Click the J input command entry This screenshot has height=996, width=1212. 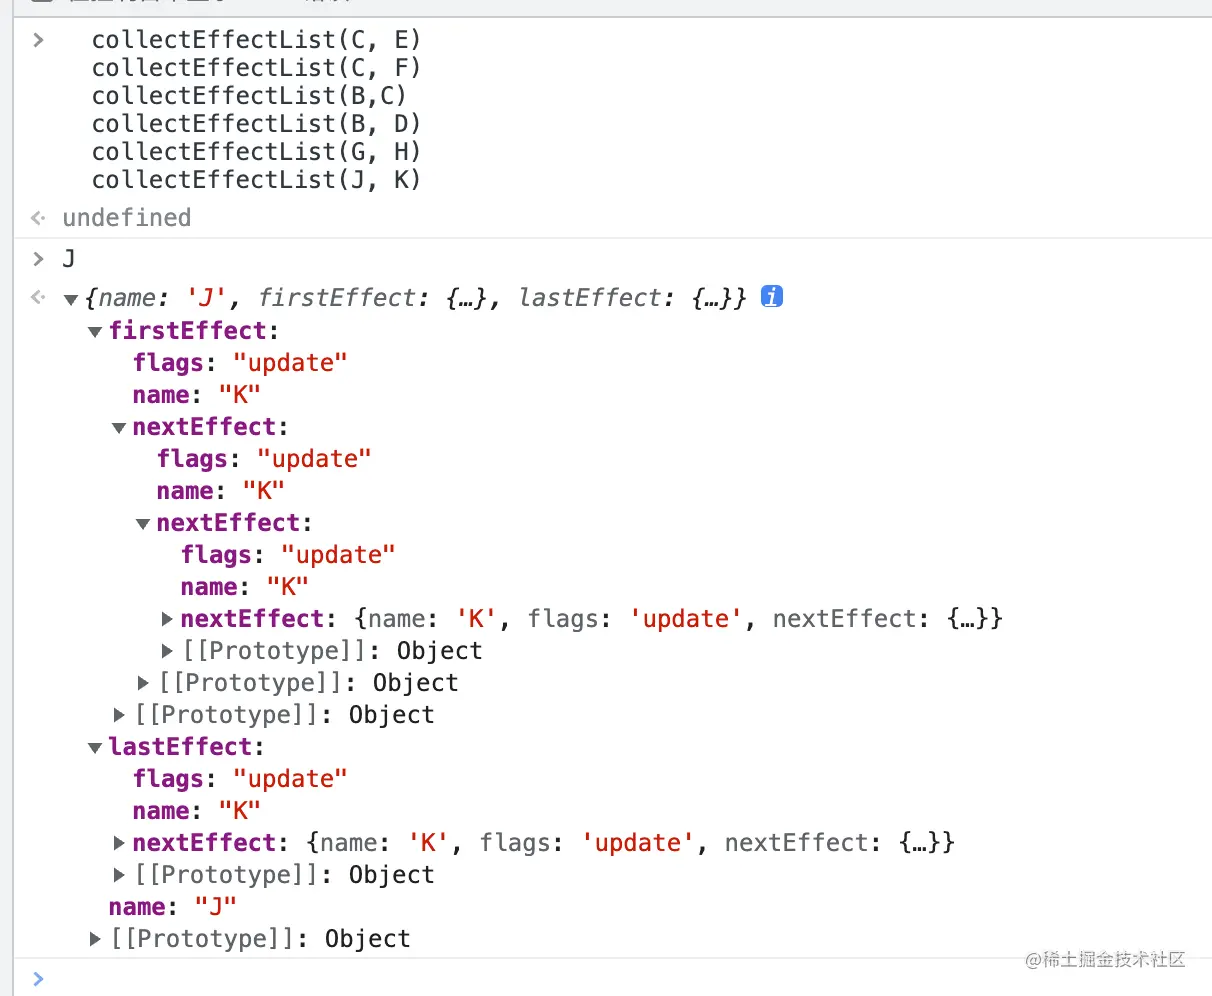point(69,259)
